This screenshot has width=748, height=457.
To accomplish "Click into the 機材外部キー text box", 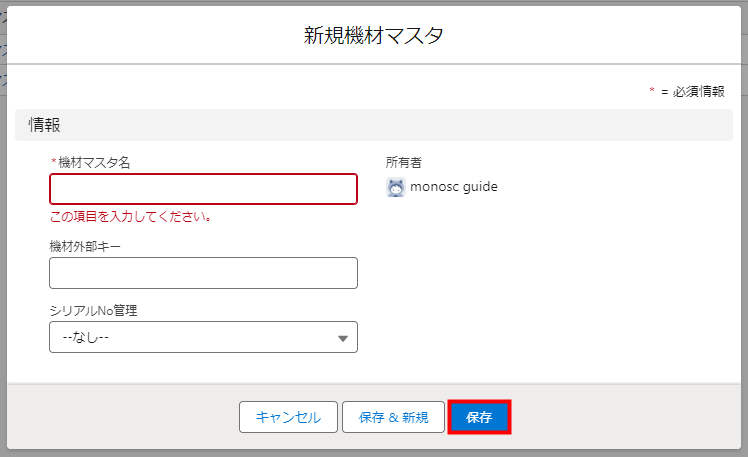I will pyautogui.click(x=203, y=272).
